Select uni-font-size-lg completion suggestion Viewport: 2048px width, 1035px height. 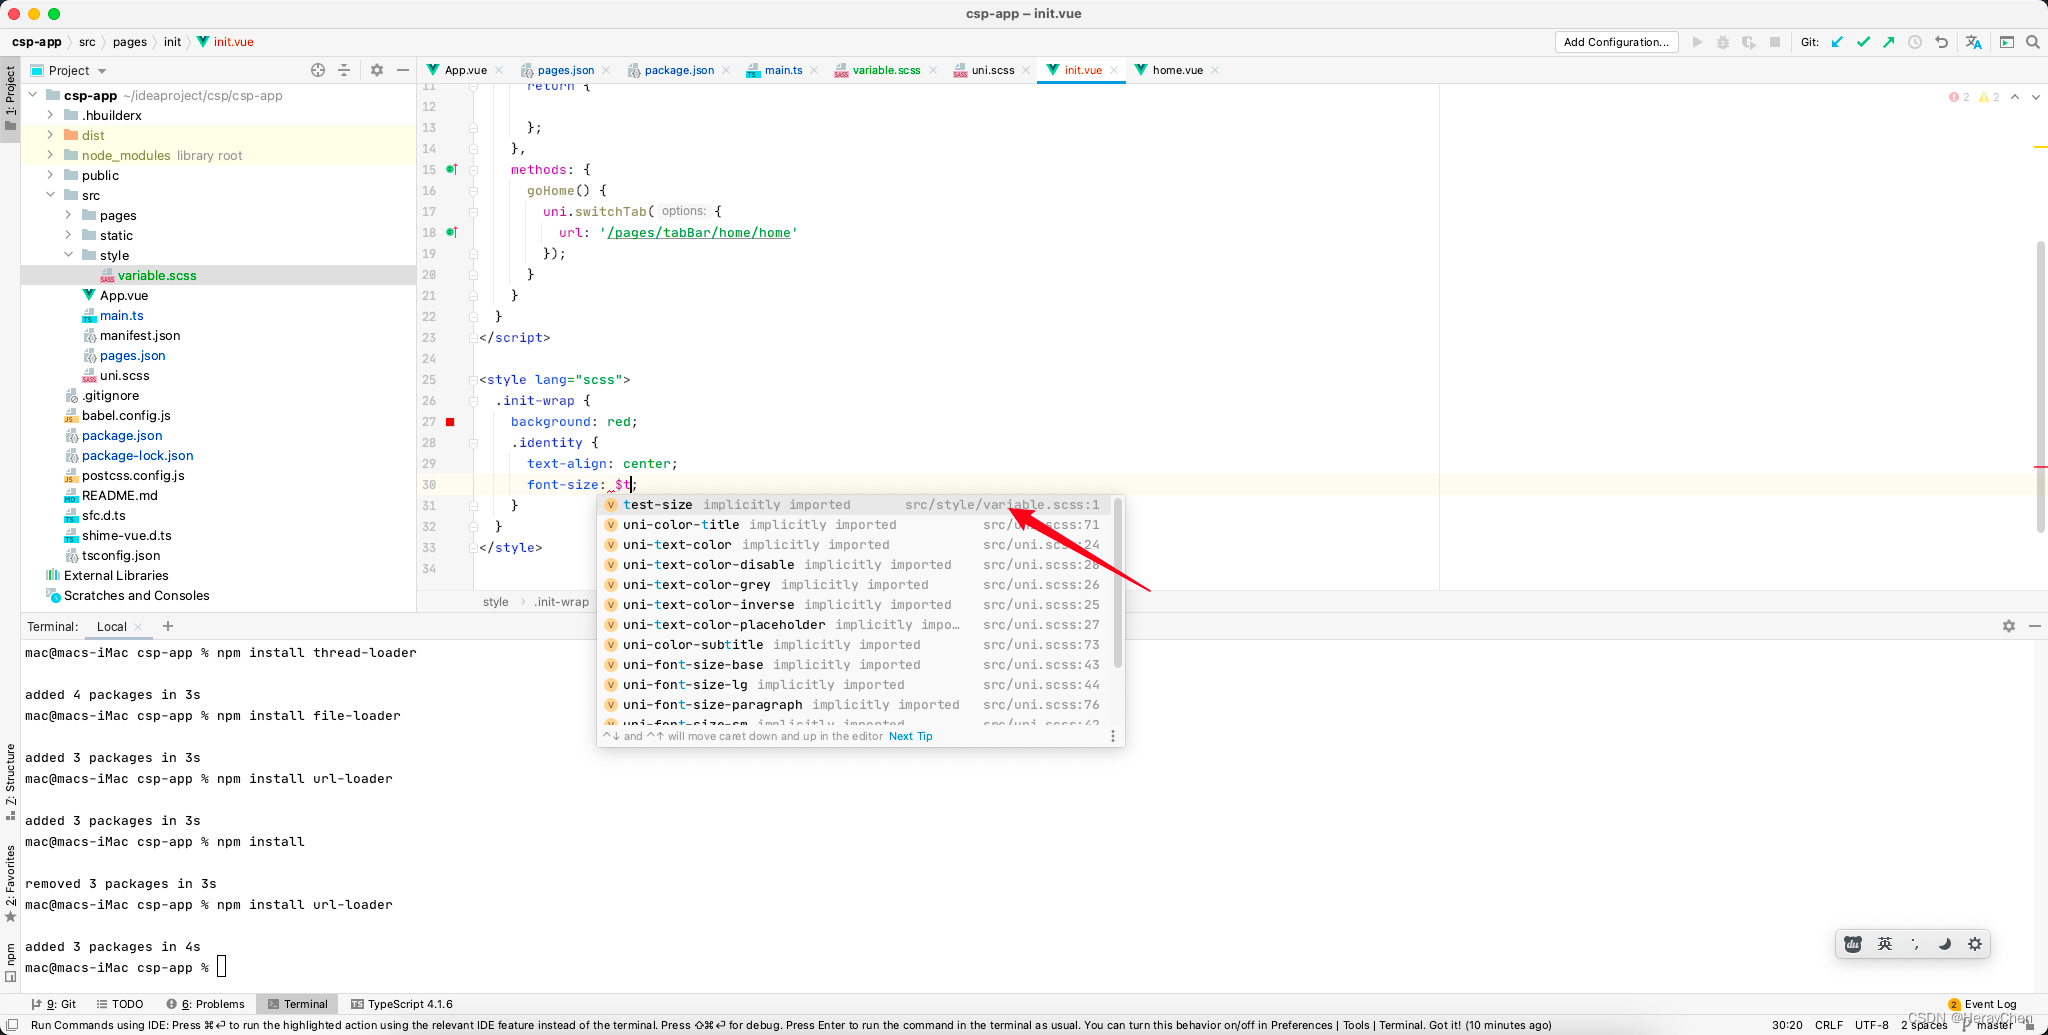pos(854,685)
